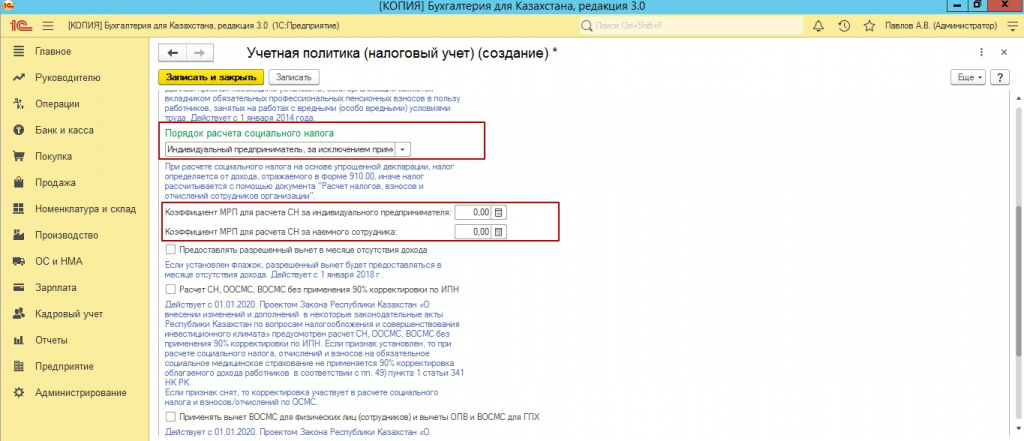Click Записать и закрыть button
Viewport: 1024px width, 441px height.
211,77
